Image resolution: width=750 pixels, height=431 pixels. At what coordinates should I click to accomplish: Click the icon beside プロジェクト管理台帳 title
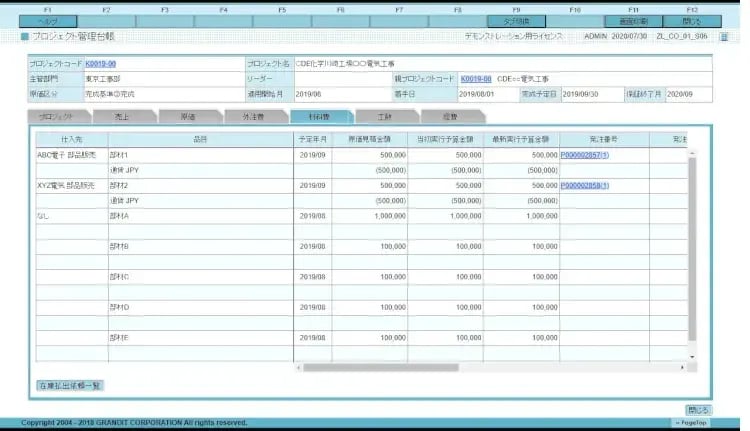[x=25, y=36]
